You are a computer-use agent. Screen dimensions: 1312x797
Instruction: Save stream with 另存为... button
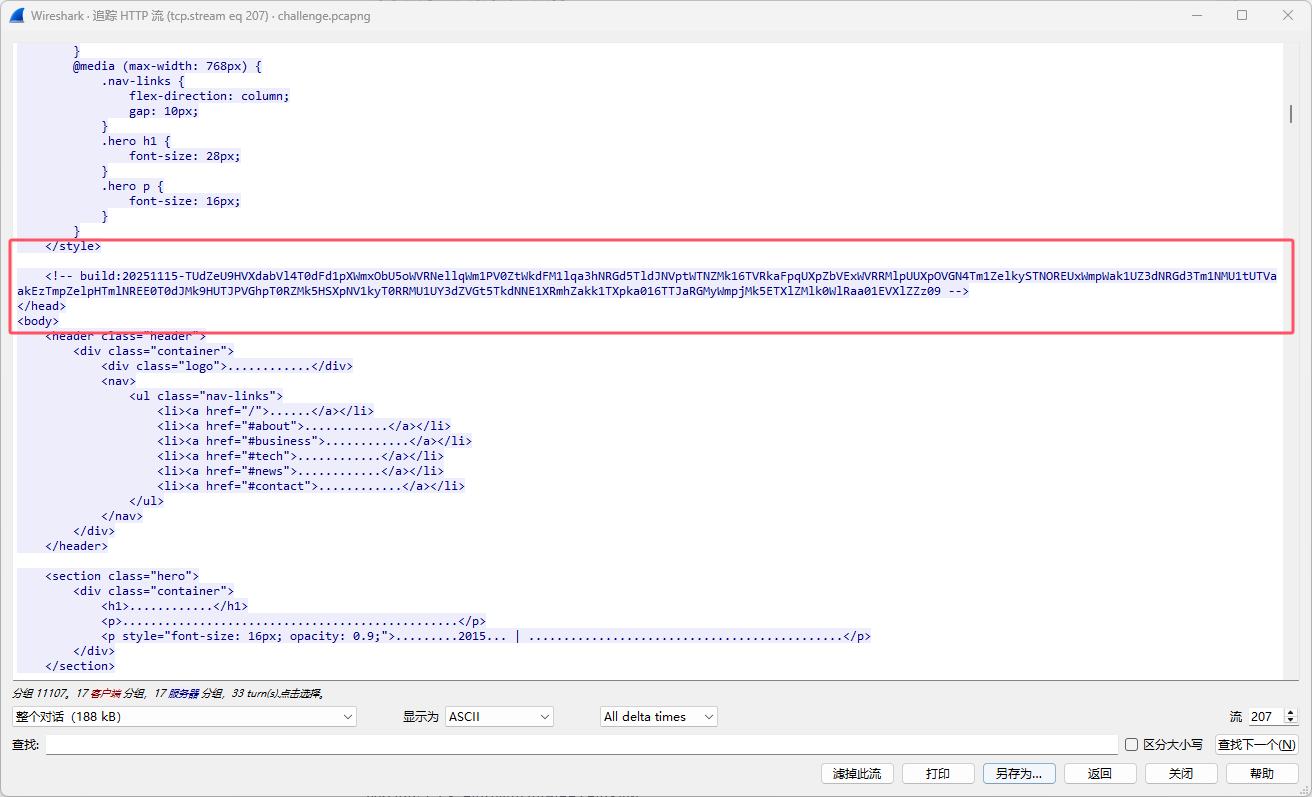pyautogui.click(x=1019, y=773)
